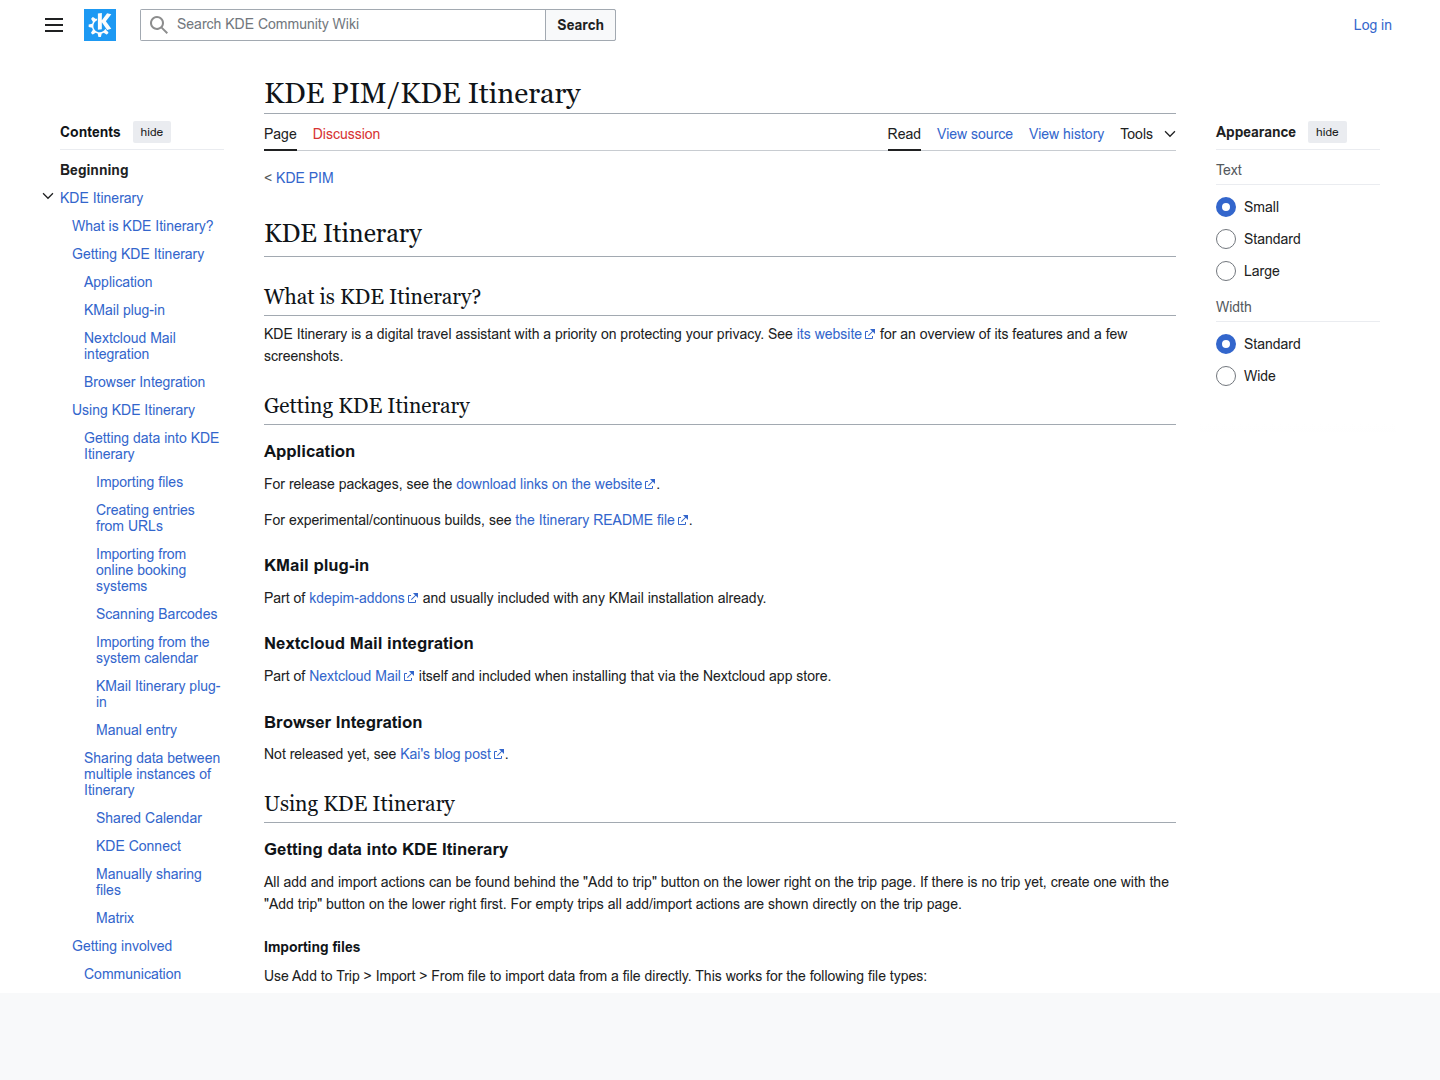Image resolution: width=1440 pixels, height=1080 pixels.
Task: Jump to Communication in contents
Action: pyautogui.click(x=132, y=974)
